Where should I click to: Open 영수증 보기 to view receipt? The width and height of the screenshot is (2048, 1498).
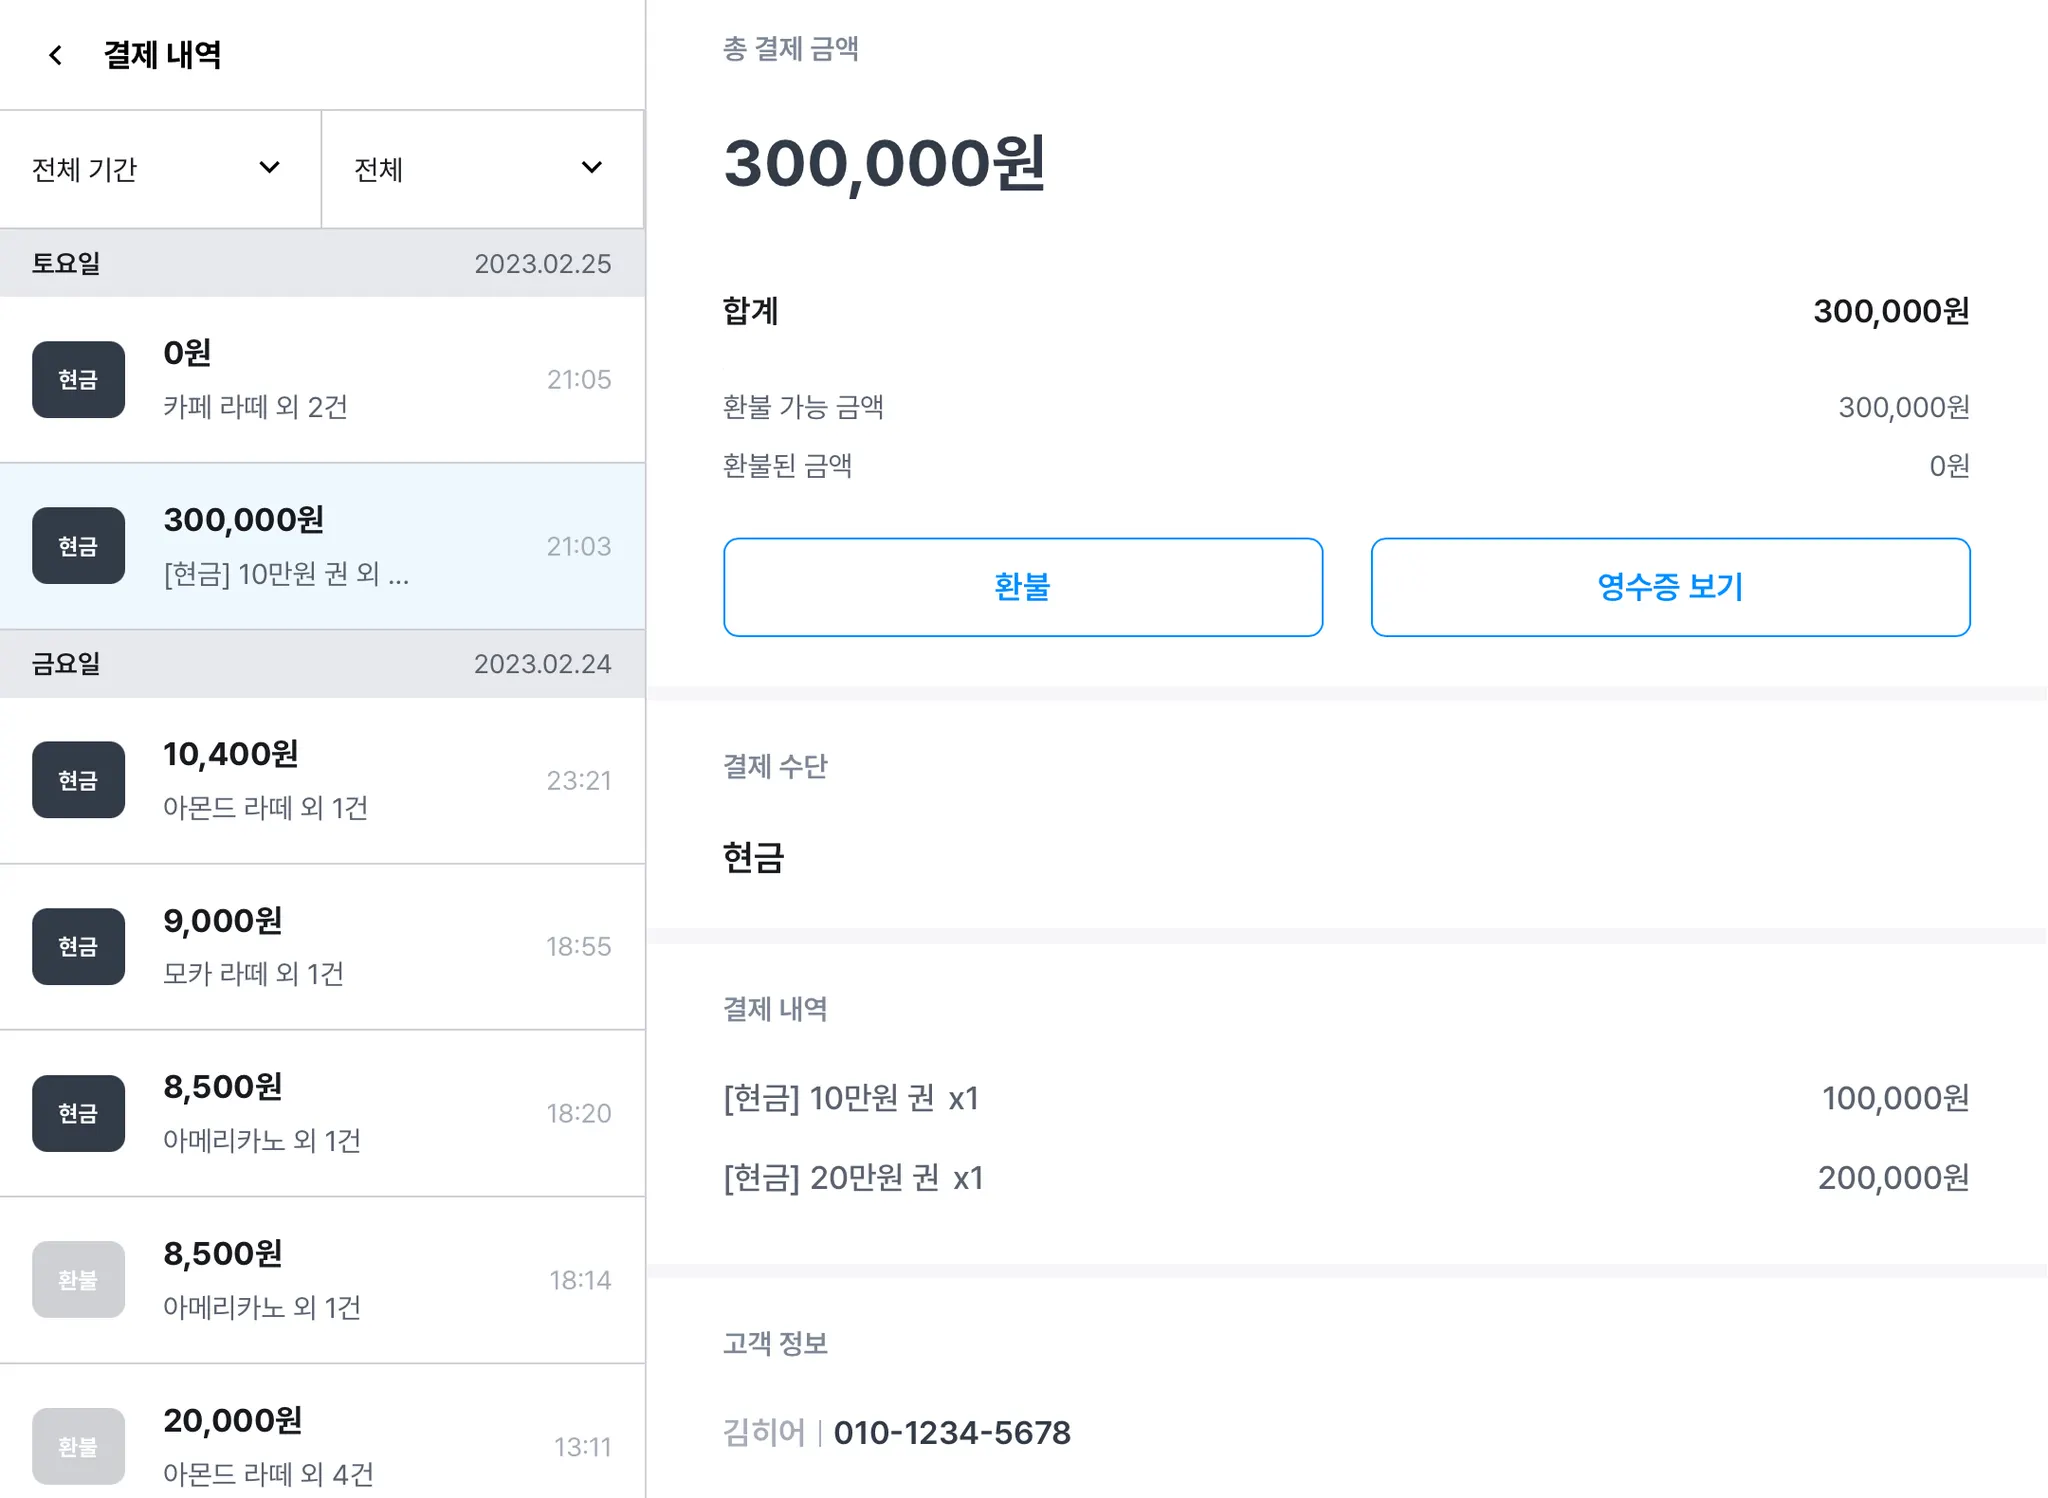(x=1670, y=587)
